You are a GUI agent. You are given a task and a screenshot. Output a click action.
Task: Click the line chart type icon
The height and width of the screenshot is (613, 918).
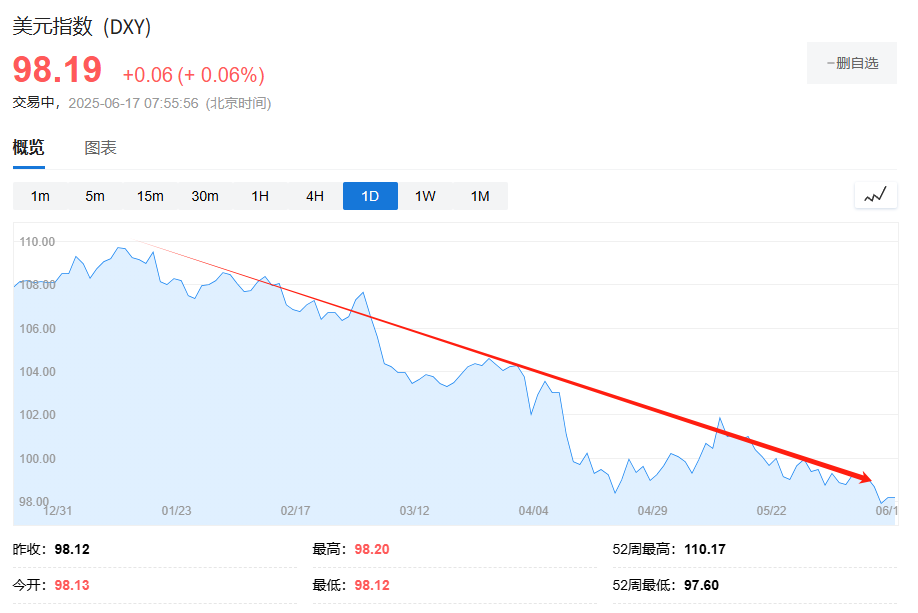(x=875, y=195)
